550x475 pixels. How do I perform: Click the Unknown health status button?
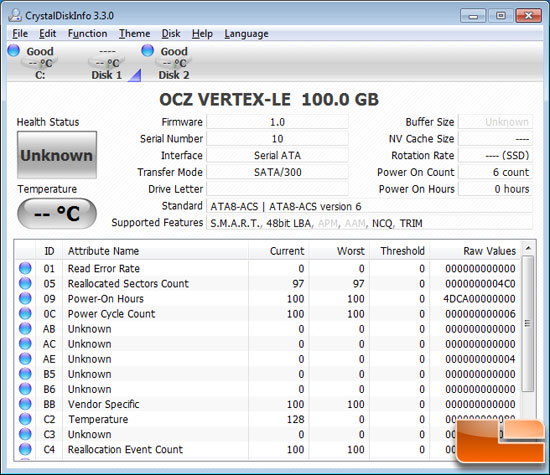57,155
